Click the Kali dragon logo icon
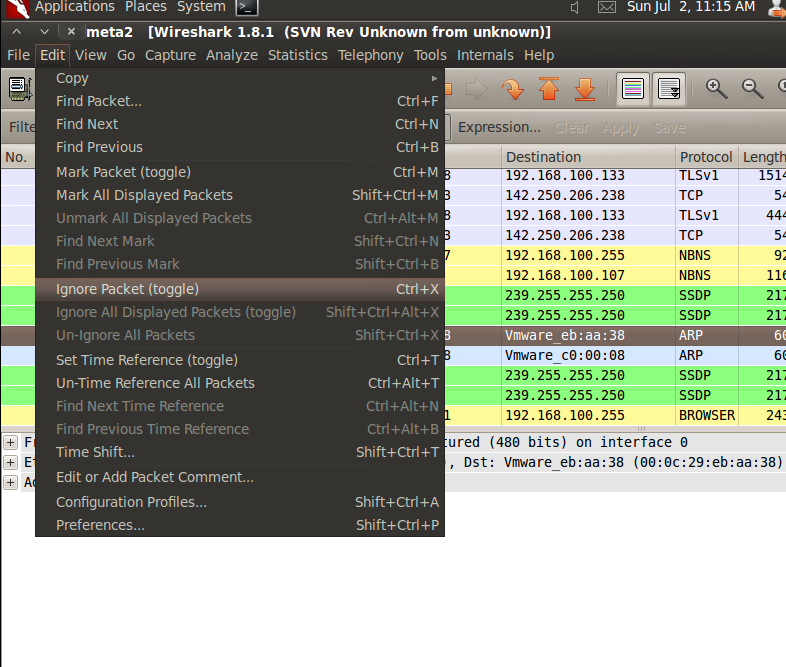Screen dimensions: 786x667 pyautogui.click(x=17, y=8)
